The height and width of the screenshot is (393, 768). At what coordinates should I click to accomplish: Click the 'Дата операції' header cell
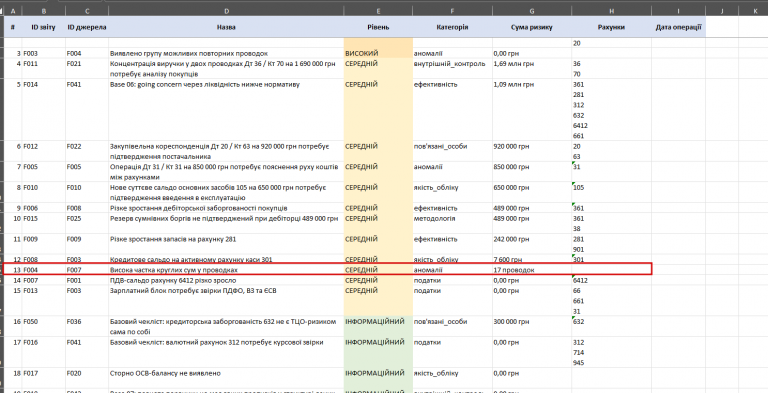678,27
